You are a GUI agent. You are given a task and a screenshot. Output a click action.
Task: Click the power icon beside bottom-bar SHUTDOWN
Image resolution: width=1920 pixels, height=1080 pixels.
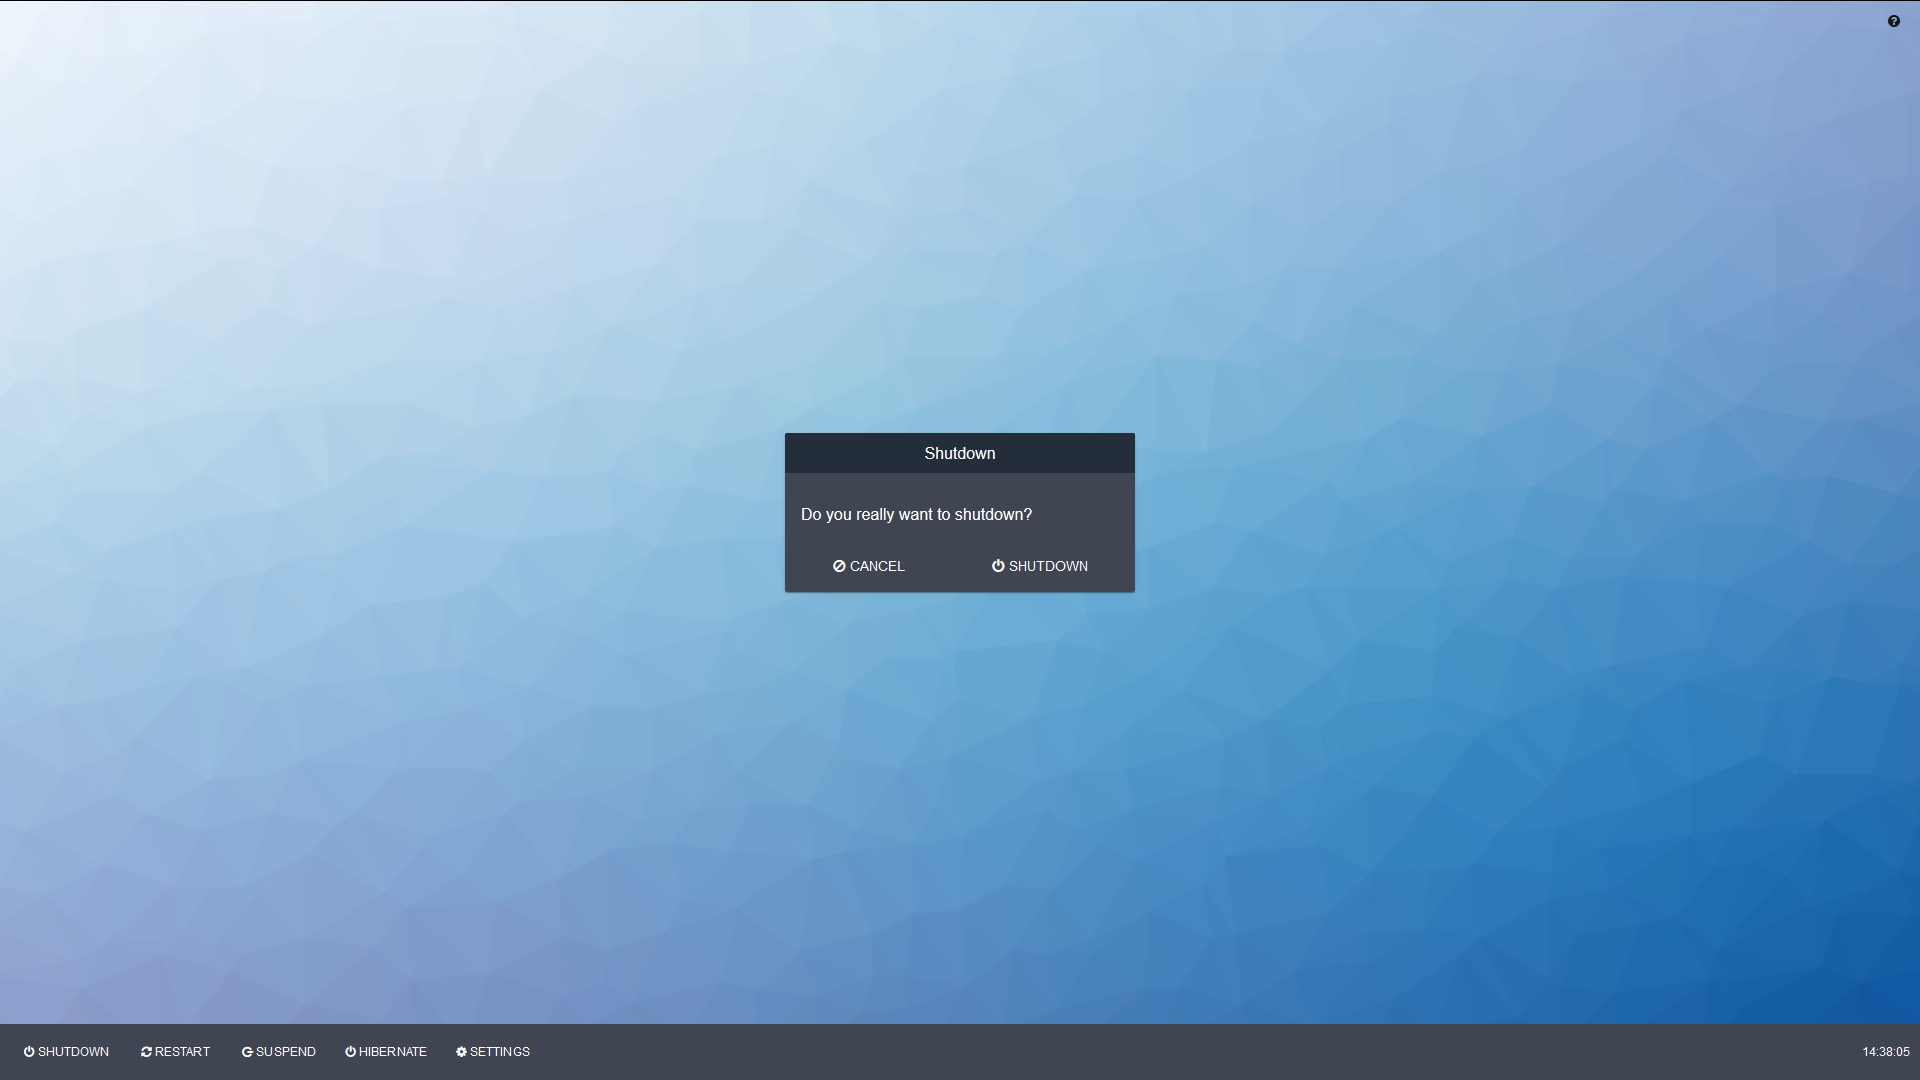pyautogui.click(x=29, y=1052)
